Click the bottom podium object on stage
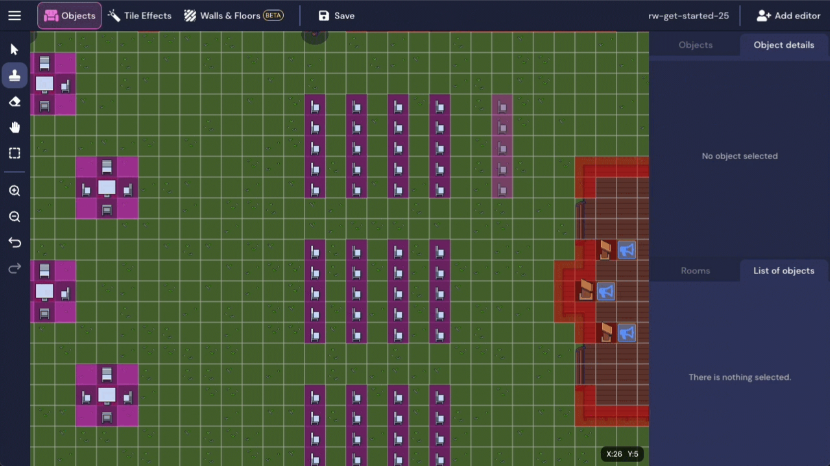Screen dimensions: 830x466 pos(606,333)
